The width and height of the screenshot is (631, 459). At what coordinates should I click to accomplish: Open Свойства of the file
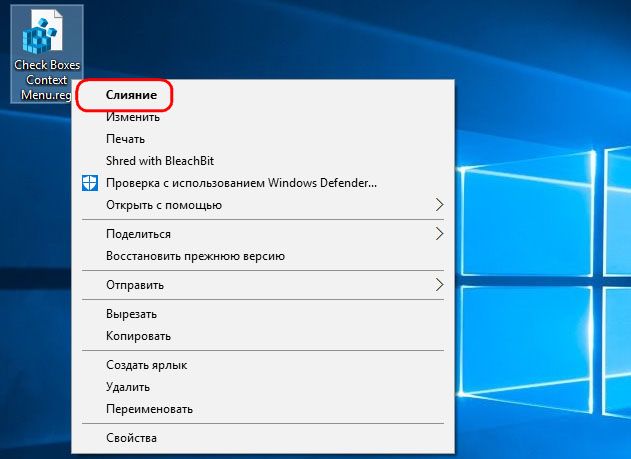point(263,438)
